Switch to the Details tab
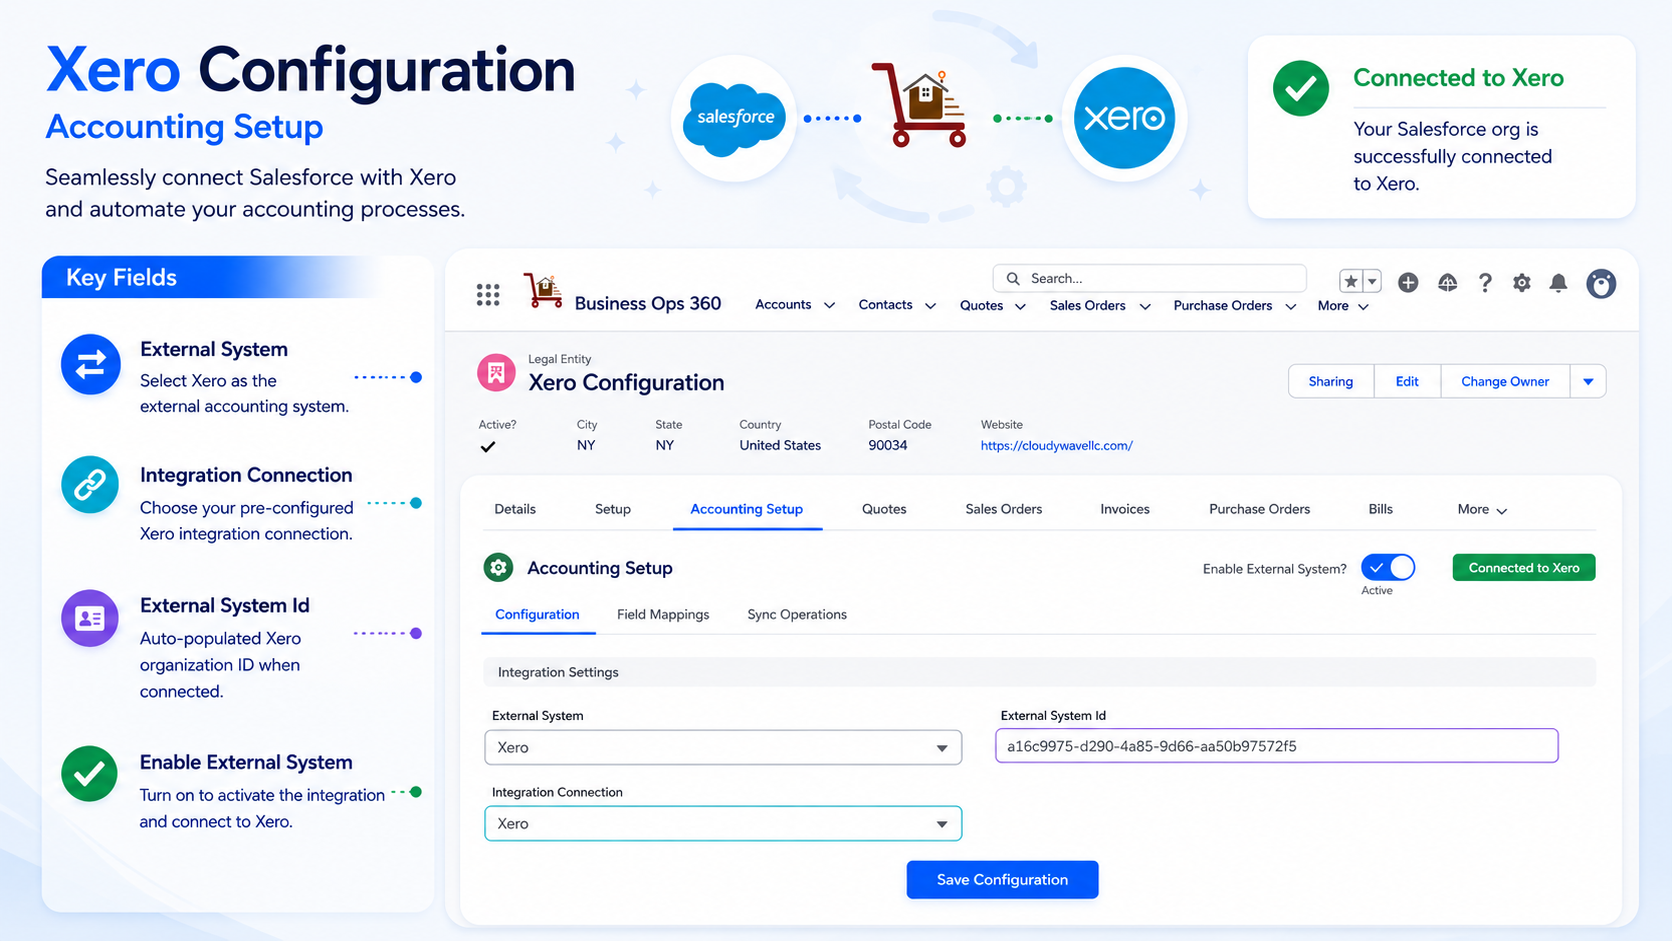This screenshot has width=1672, height=941. (515, 509)
